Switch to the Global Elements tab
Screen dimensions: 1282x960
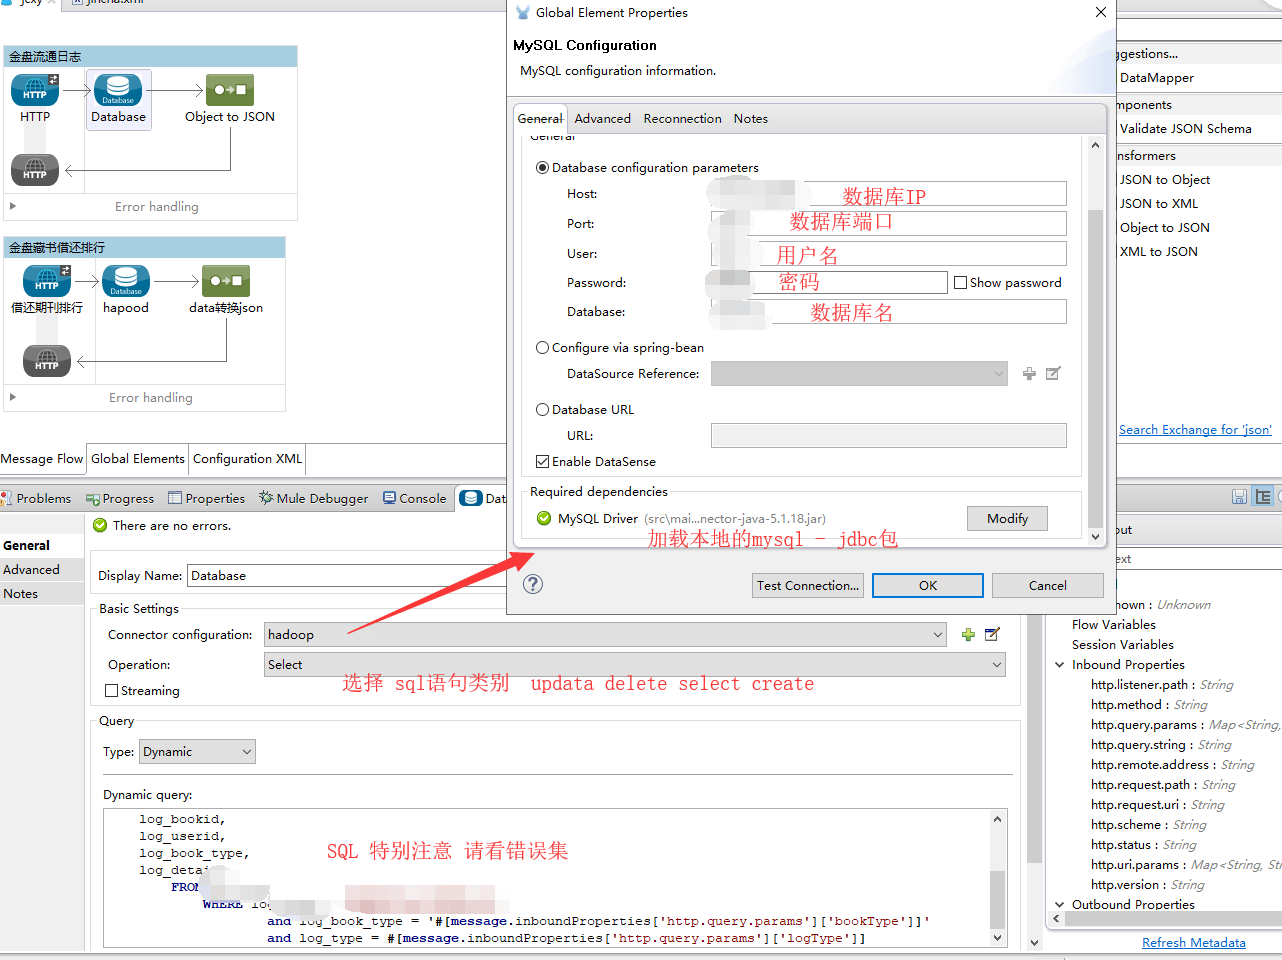138,459
